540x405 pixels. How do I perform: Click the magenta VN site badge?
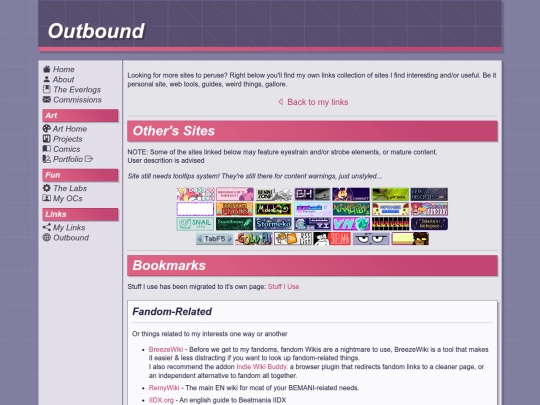[351, 224]
